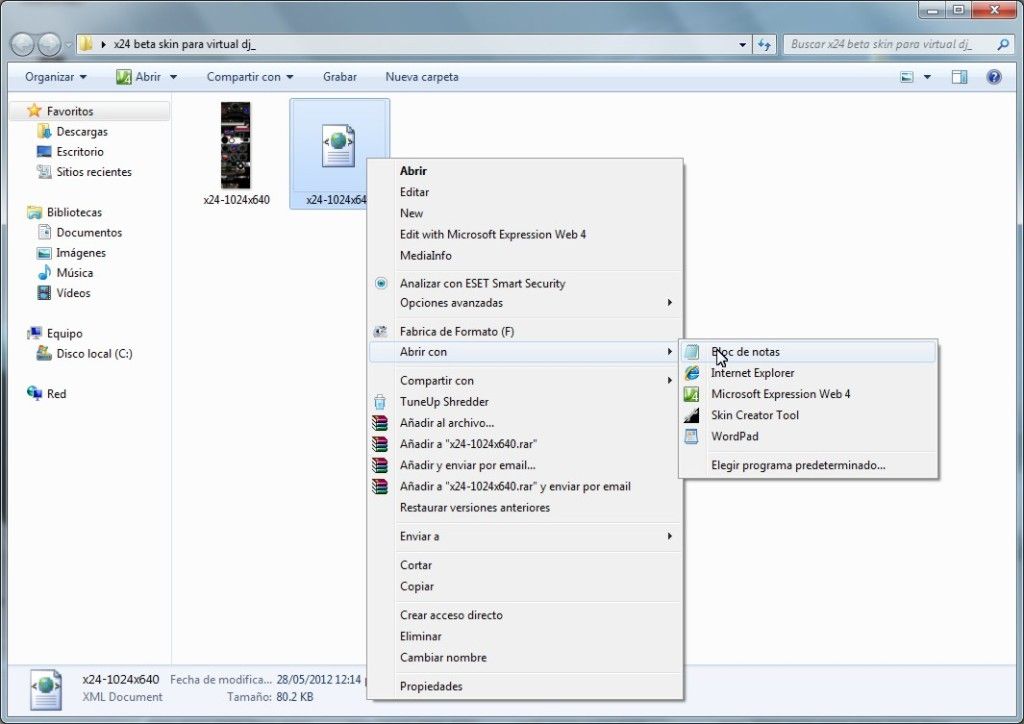Open the Help question mark icon
1024x724 pixels.
pos(994,77)
